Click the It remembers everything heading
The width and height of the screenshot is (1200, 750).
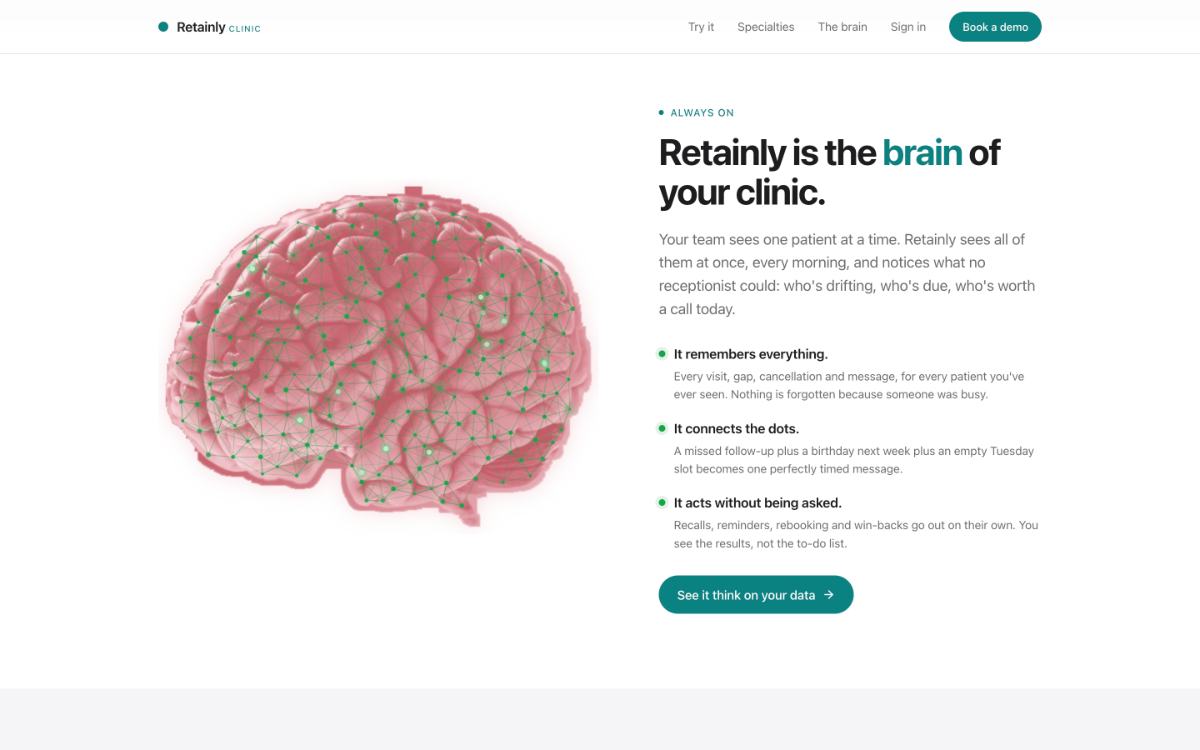click(x=751, y=354)
